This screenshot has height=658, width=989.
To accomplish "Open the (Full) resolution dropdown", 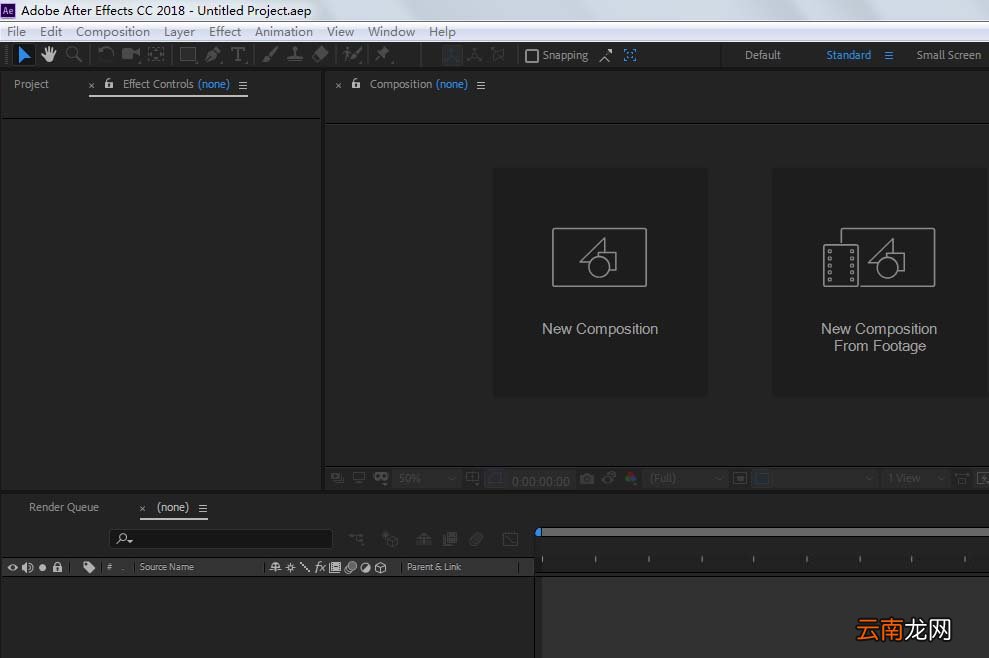I will pyautogui.click(x=686, y=479).
